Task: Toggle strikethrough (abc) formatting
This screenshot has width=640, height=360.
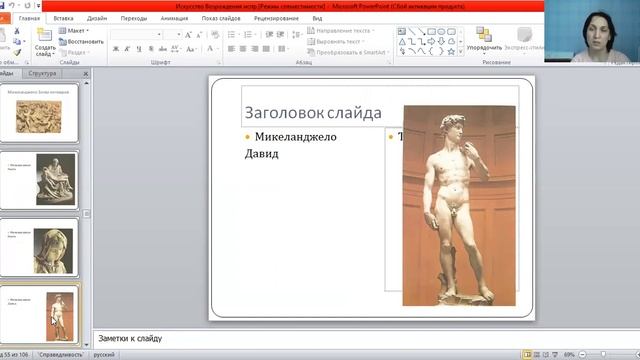Action: pos(163,49)
